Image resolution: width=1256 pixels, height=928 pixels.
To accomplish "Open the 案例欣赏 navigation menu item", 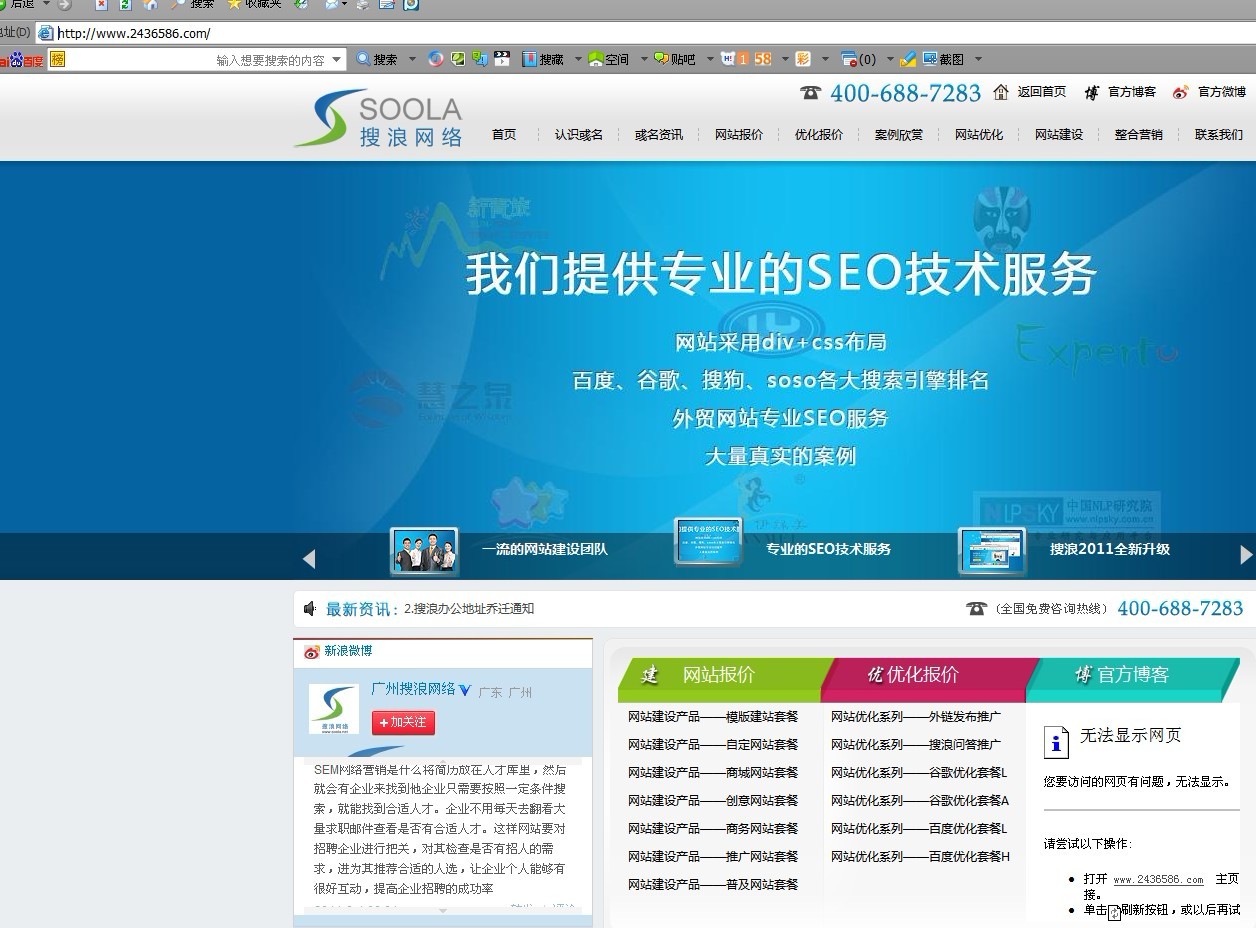I will pos(898,134).
